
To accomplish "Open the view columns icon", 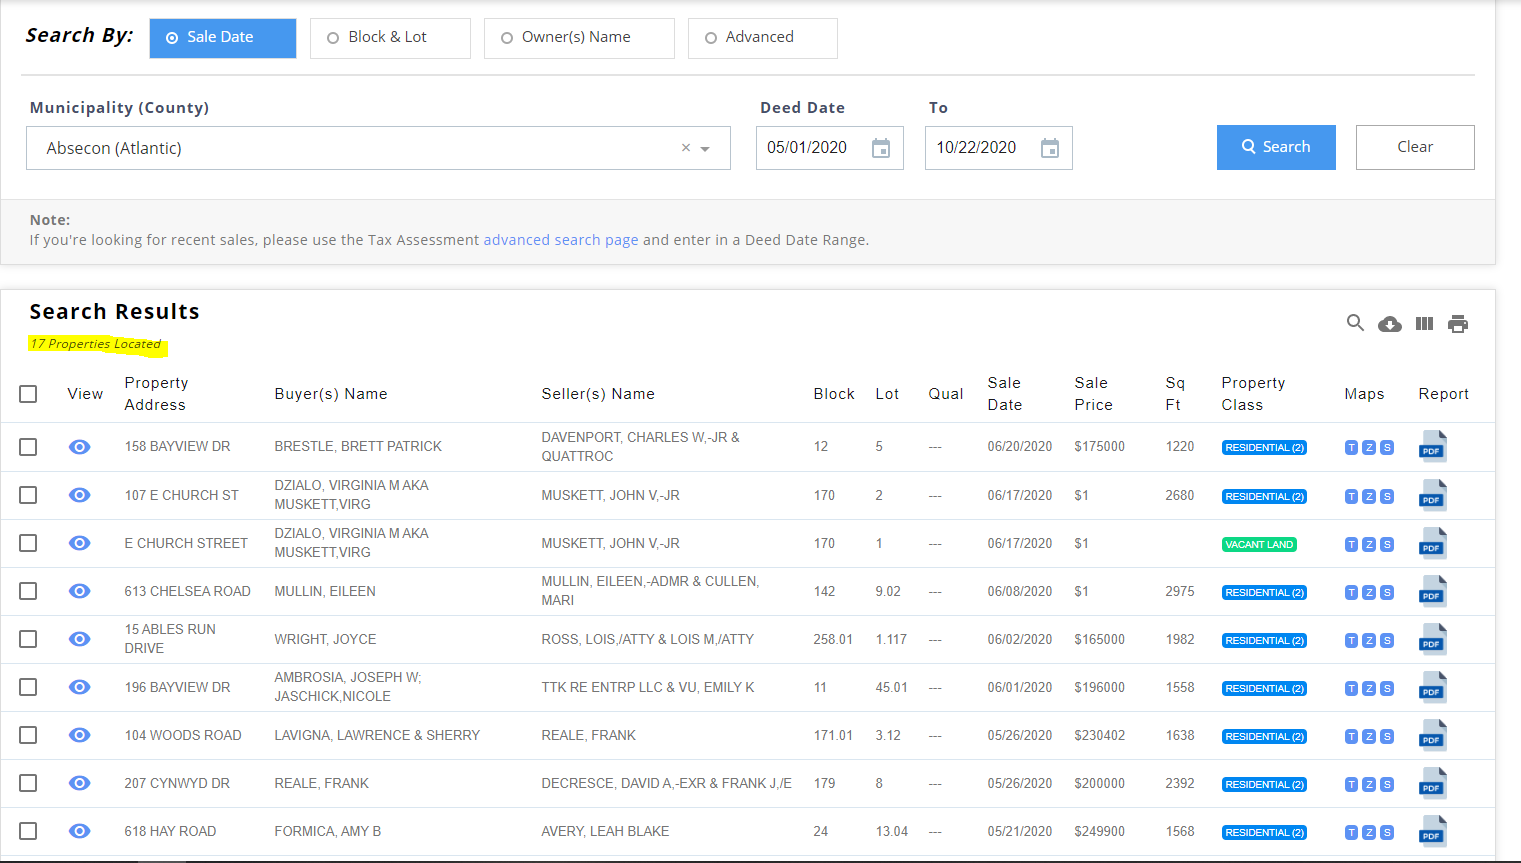I will [x=1424, y=324].
